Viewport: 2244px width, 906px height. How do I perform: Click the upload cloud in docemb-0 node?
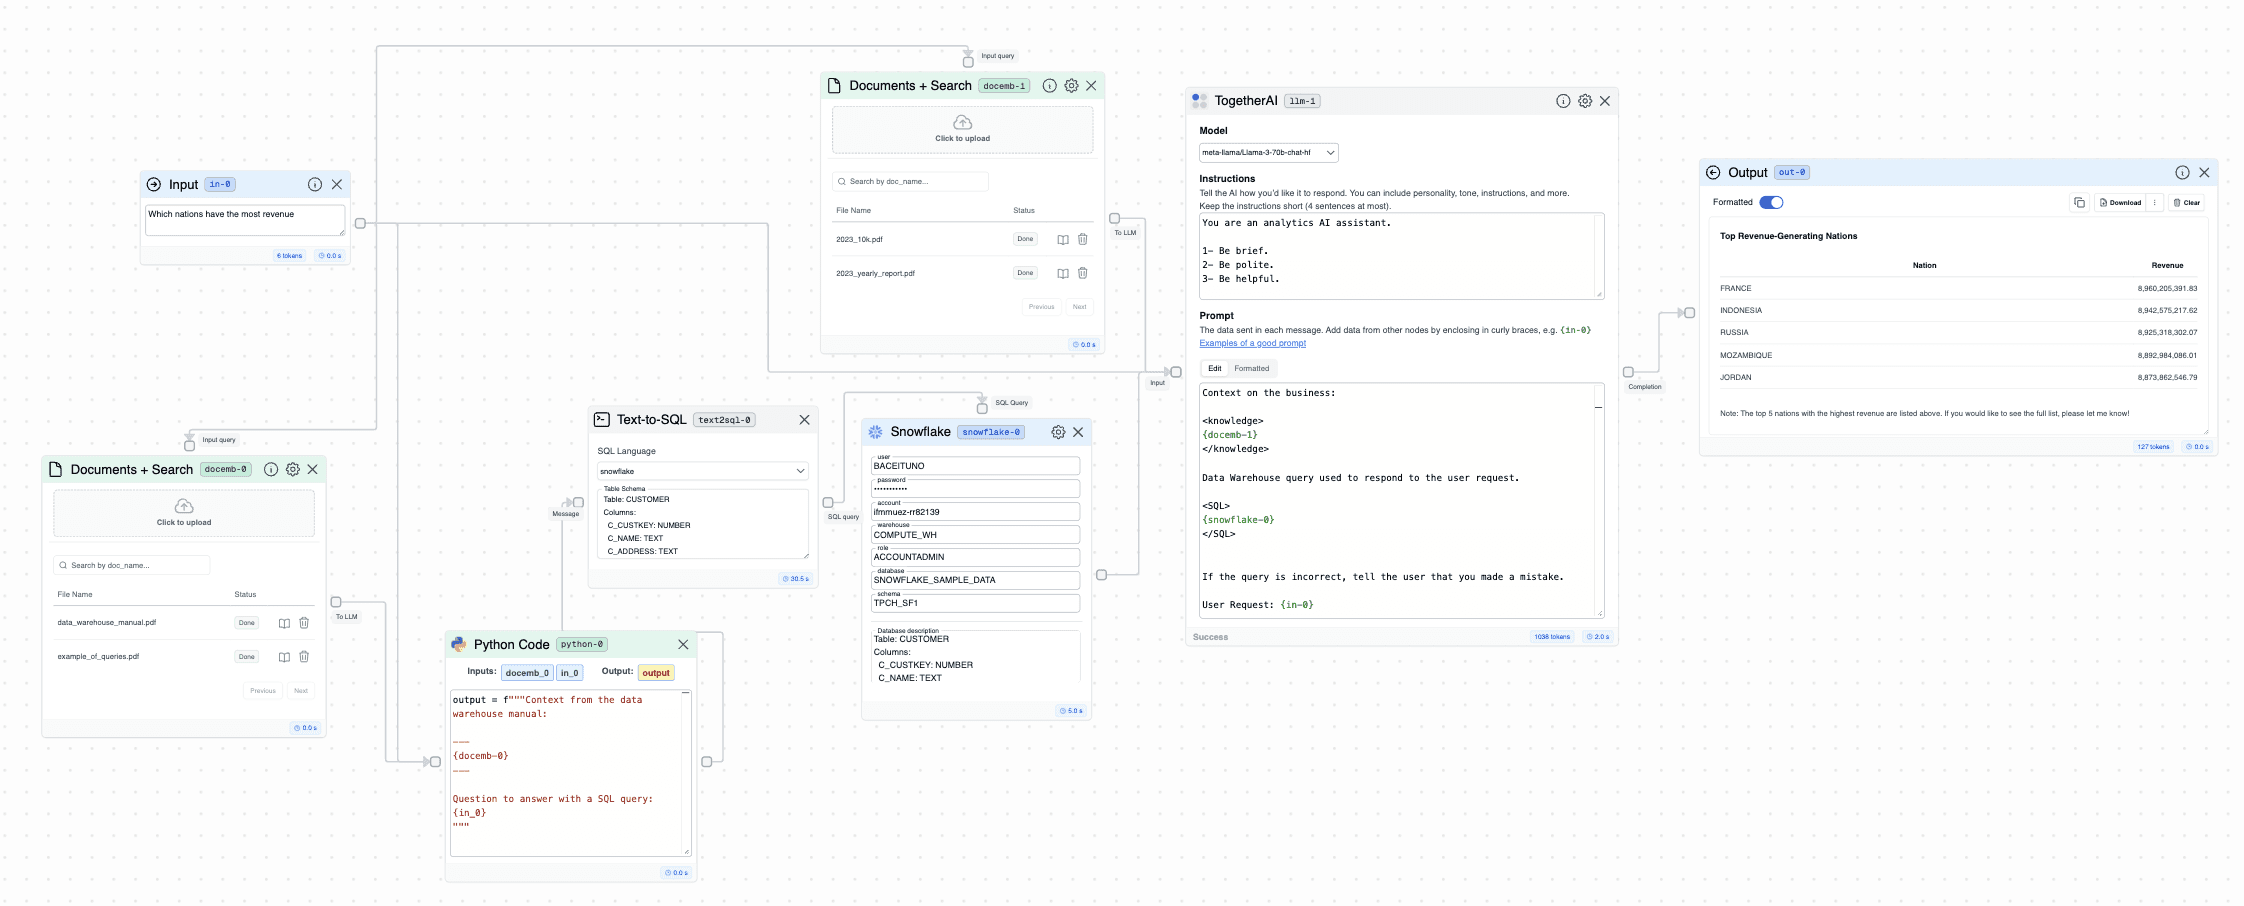click(x=184, y=506)
